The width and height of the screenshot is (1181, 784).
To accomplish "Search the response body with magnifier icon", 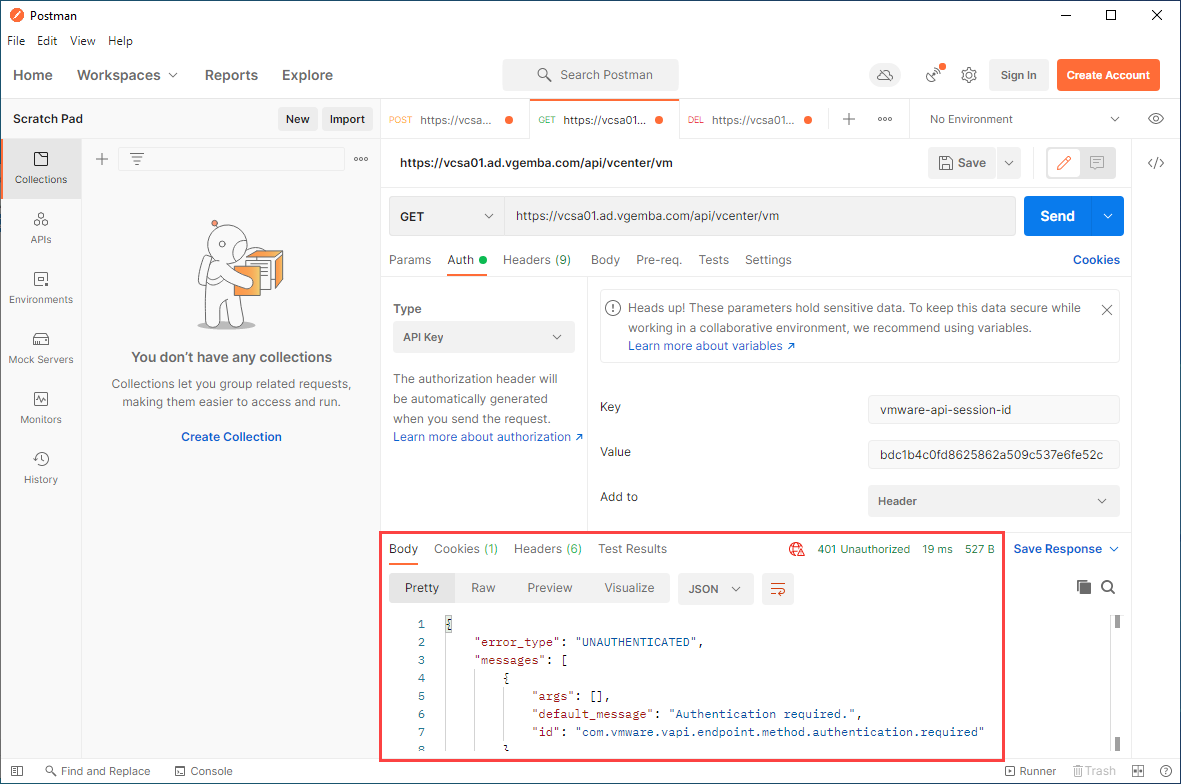I will (x=1107, y=587).
